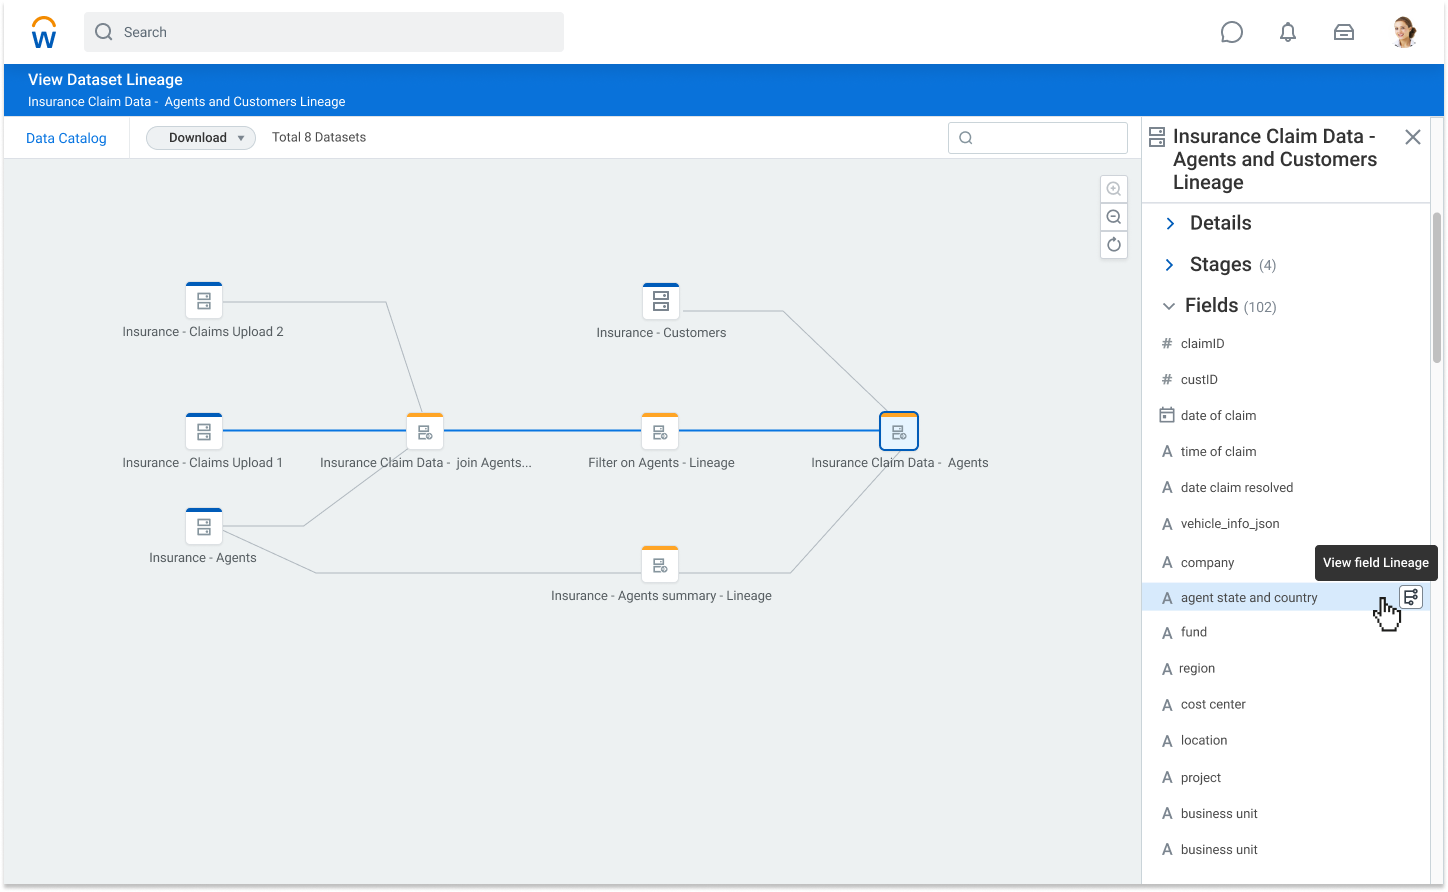Click the zoom in magnifier icon
The width and height of the screenshot is (1448, 892).
pyautogui.click(x=1113, y=189)
